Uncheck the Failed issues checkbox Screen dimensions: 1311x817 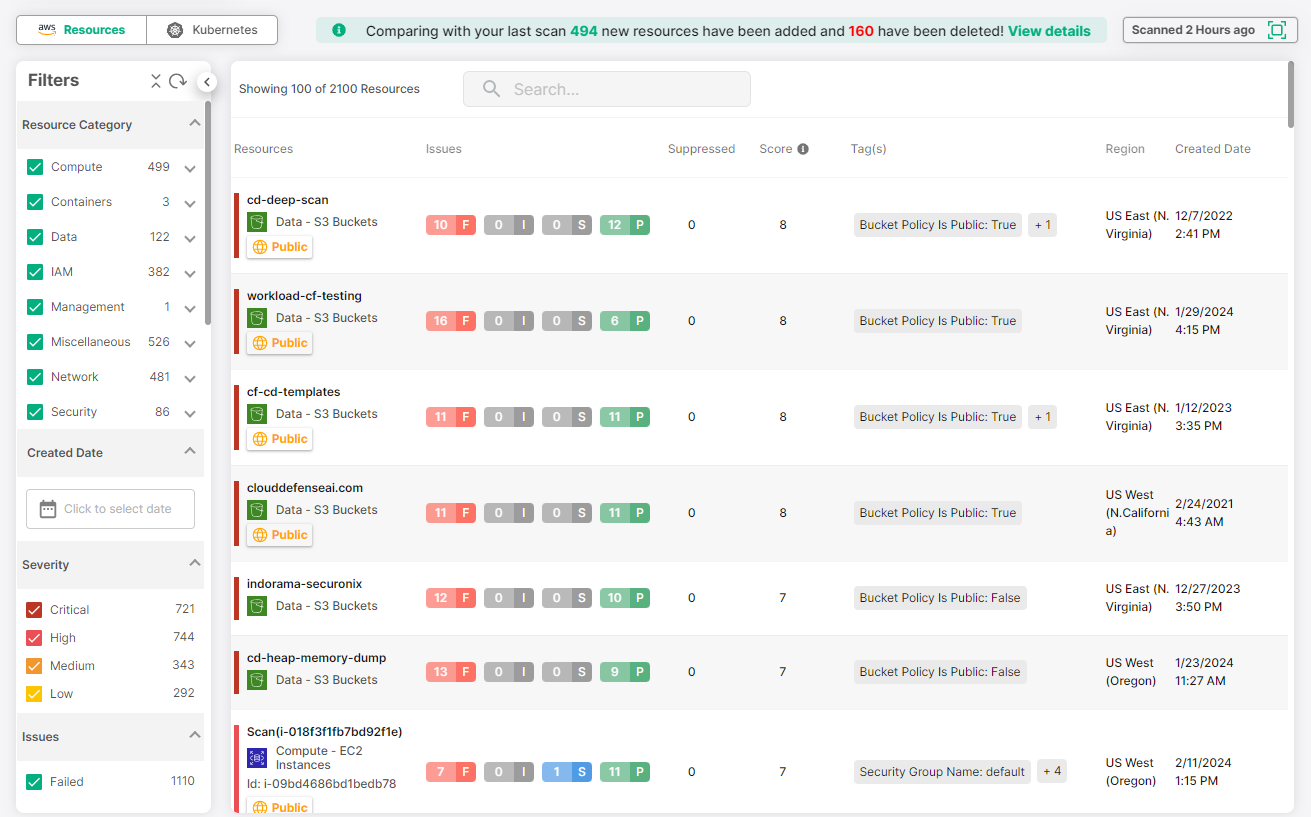[35, 782]
